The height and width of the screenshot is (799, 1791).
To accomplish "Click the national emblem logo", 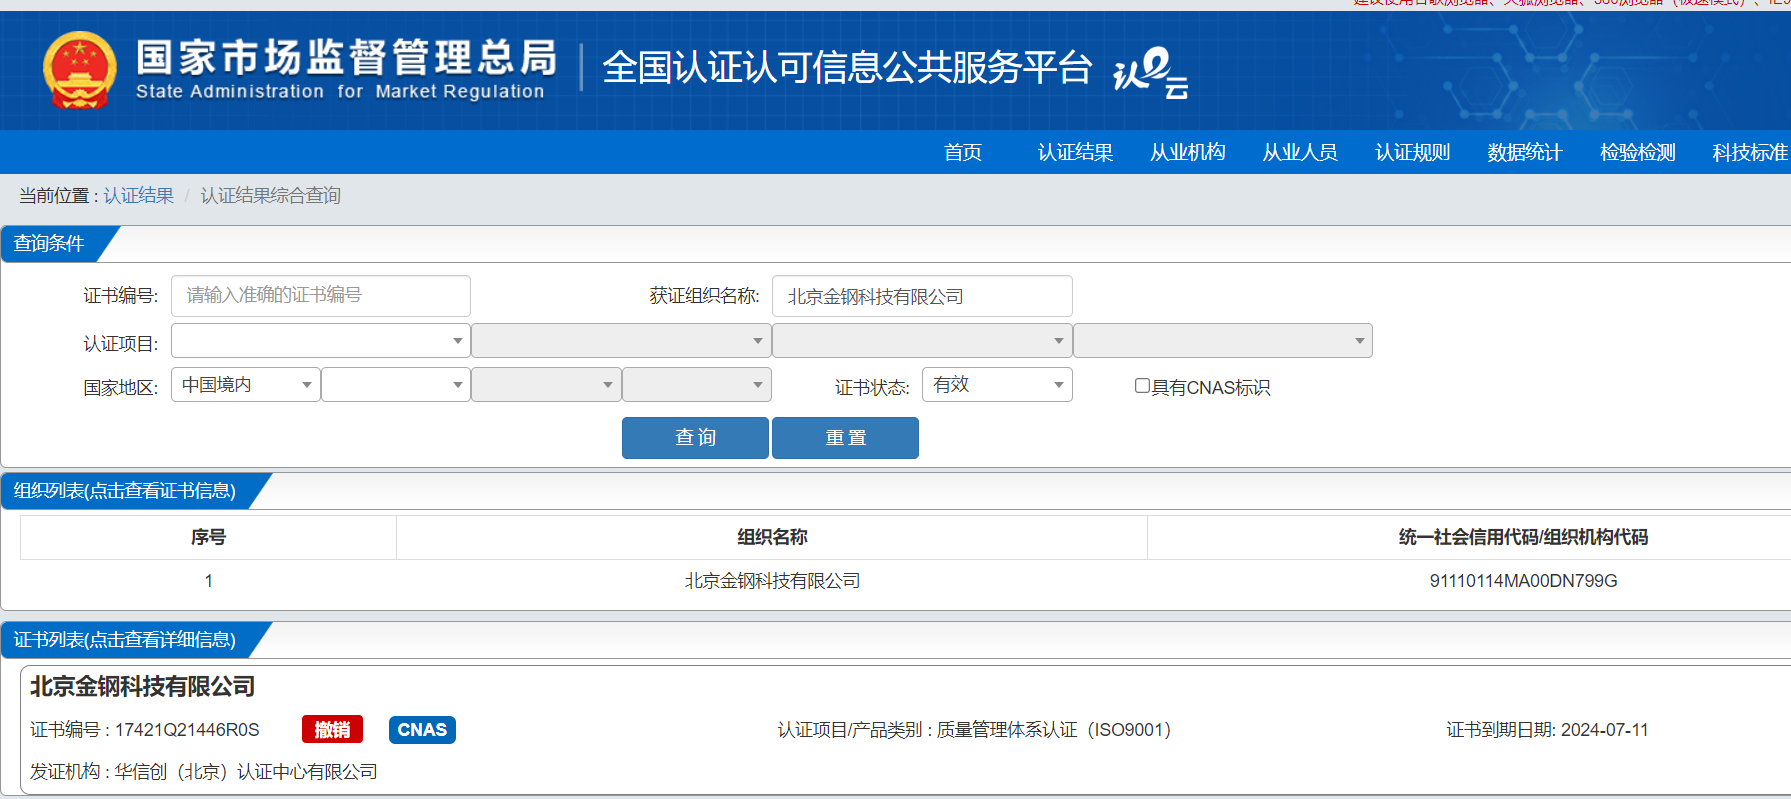I will [x=80, y=70].
